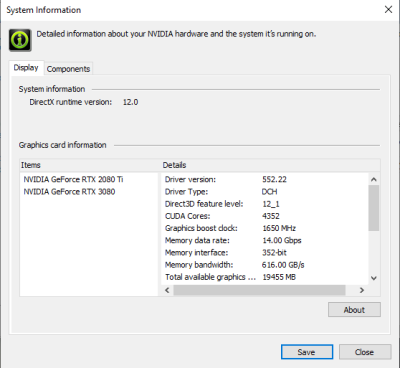Viewport: 400px width, 368px height.
Task: Close the System Information window
Action: (388, 10)
